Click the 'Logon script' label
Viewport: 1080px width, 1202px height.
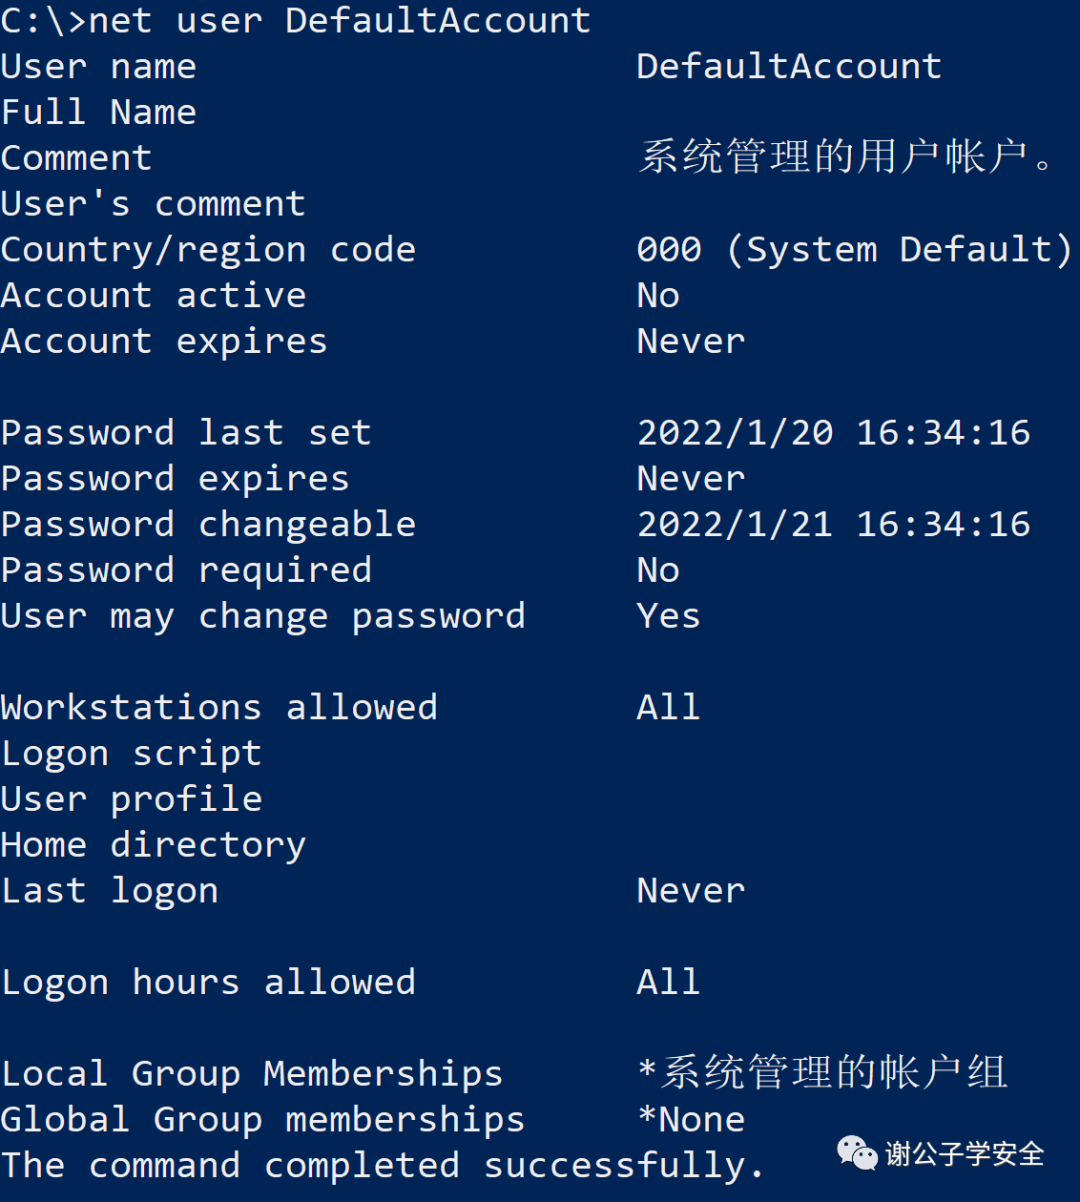[x=131, y=754]
